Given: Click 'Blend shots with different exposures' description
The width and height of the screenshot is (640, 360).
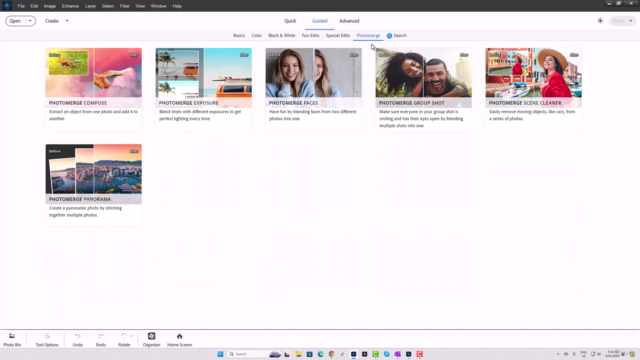Looking at the screenshot, I should tap(200, 115).
